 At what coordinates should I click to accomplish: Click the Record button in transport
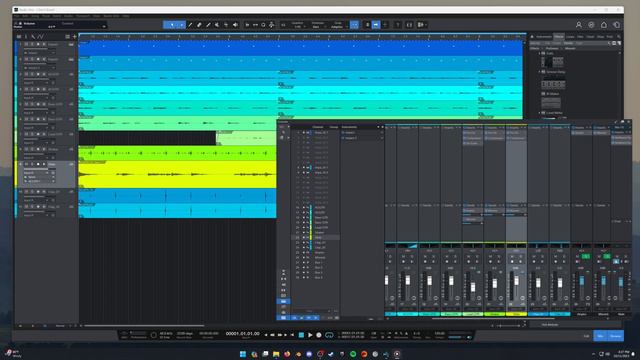(x=319, y=335)
